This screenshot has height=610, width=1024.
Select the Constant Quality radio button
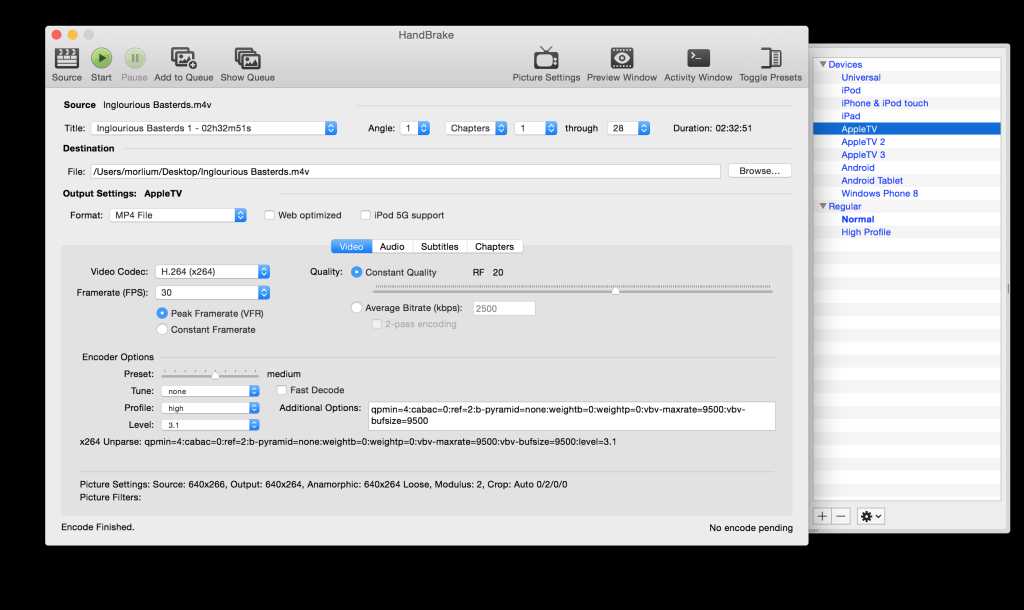[x=357, y=272]
